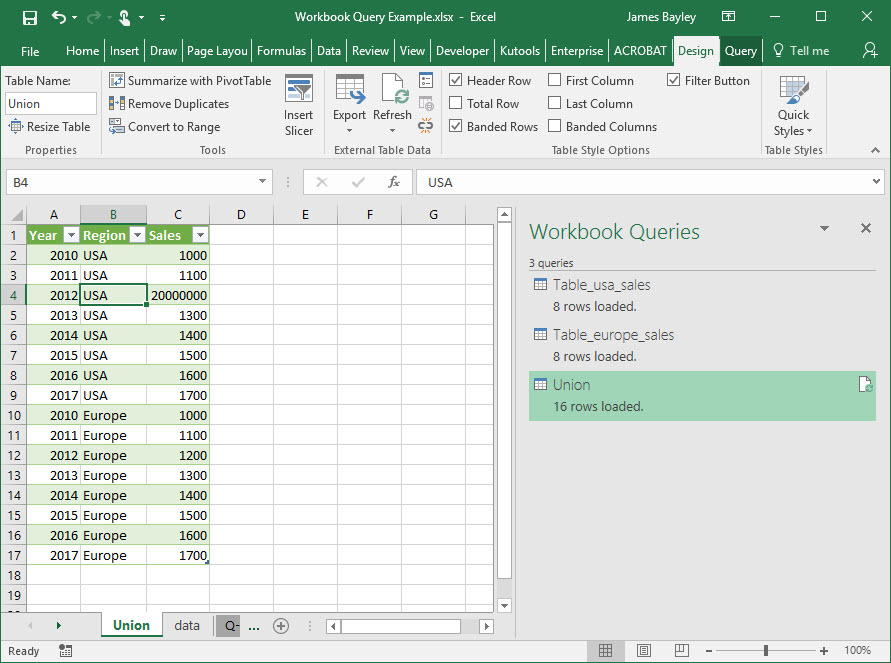Add a new sheet with plus icon
This screenshot has width=891, height=663.
pyautogui.click(x=281, y=626)
